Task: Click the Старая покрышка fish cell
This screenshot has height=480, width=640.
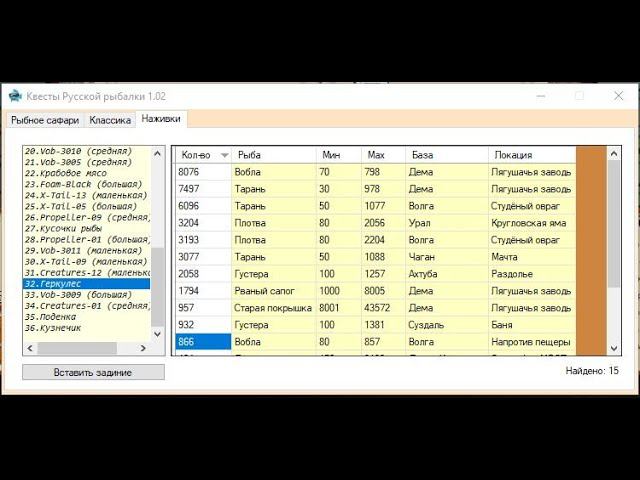Action: [274, 308]
